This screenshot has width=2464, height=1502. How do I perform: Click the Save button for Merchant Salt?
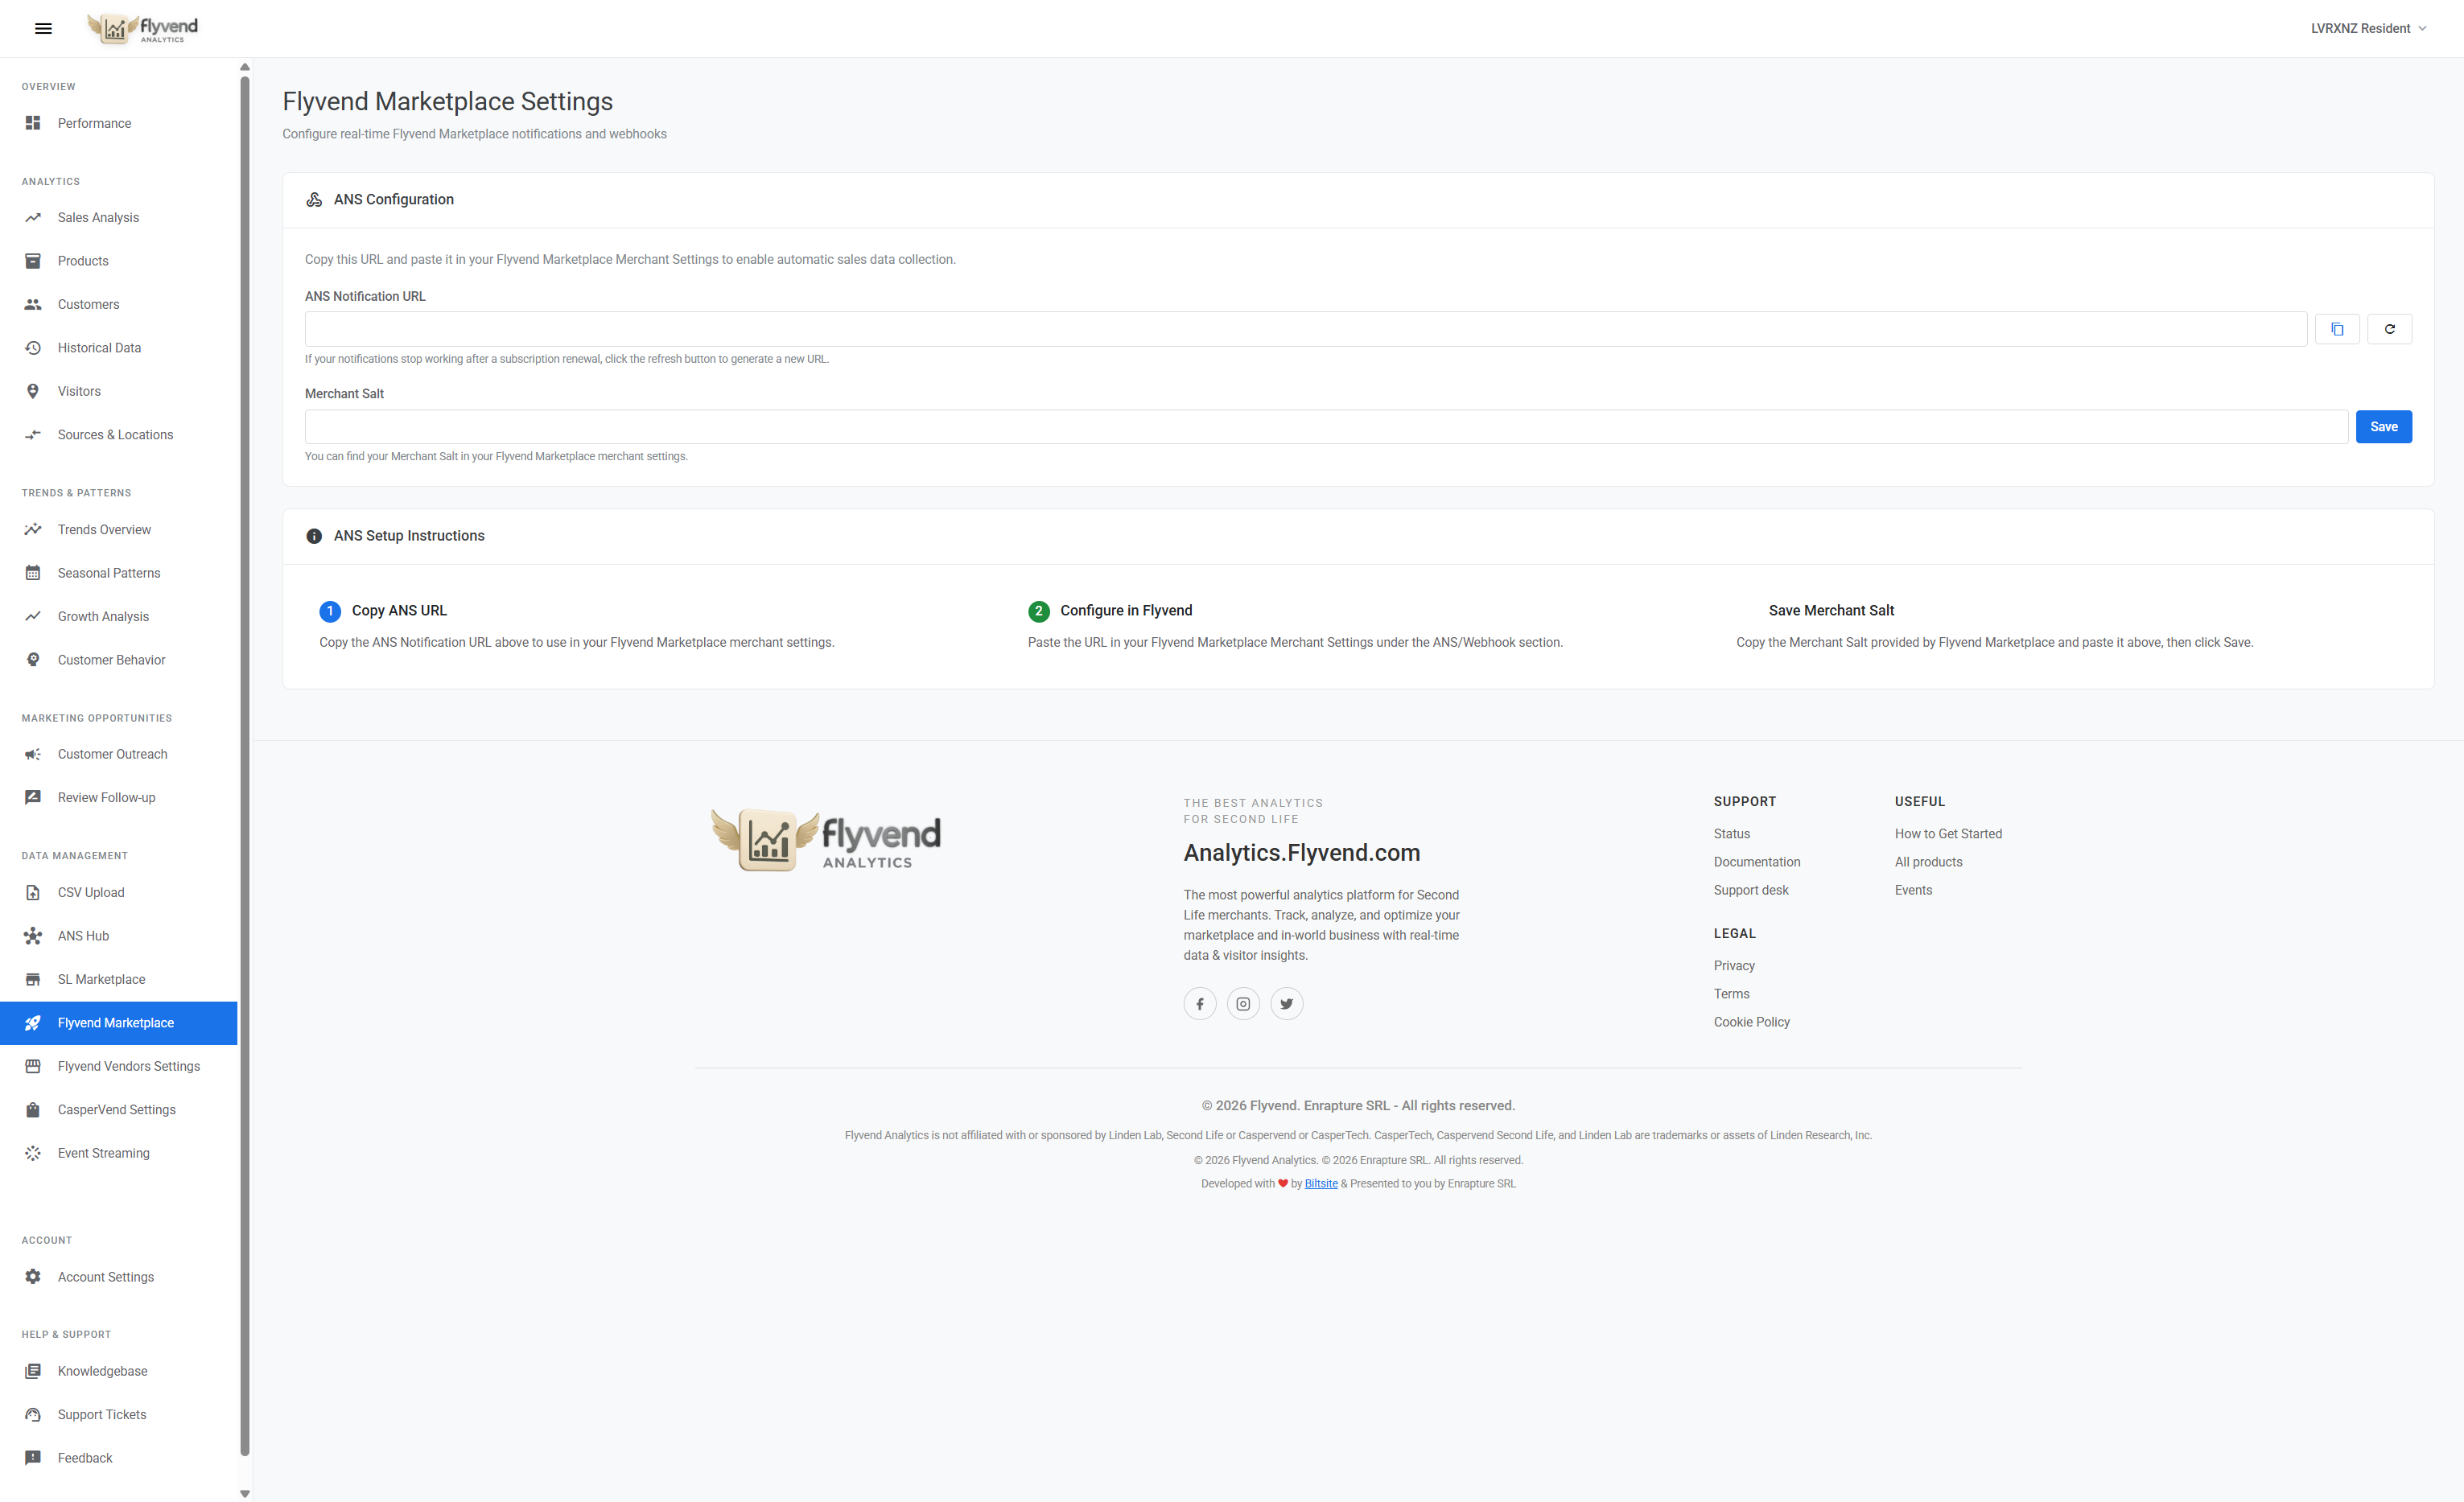pos(2384,426)
